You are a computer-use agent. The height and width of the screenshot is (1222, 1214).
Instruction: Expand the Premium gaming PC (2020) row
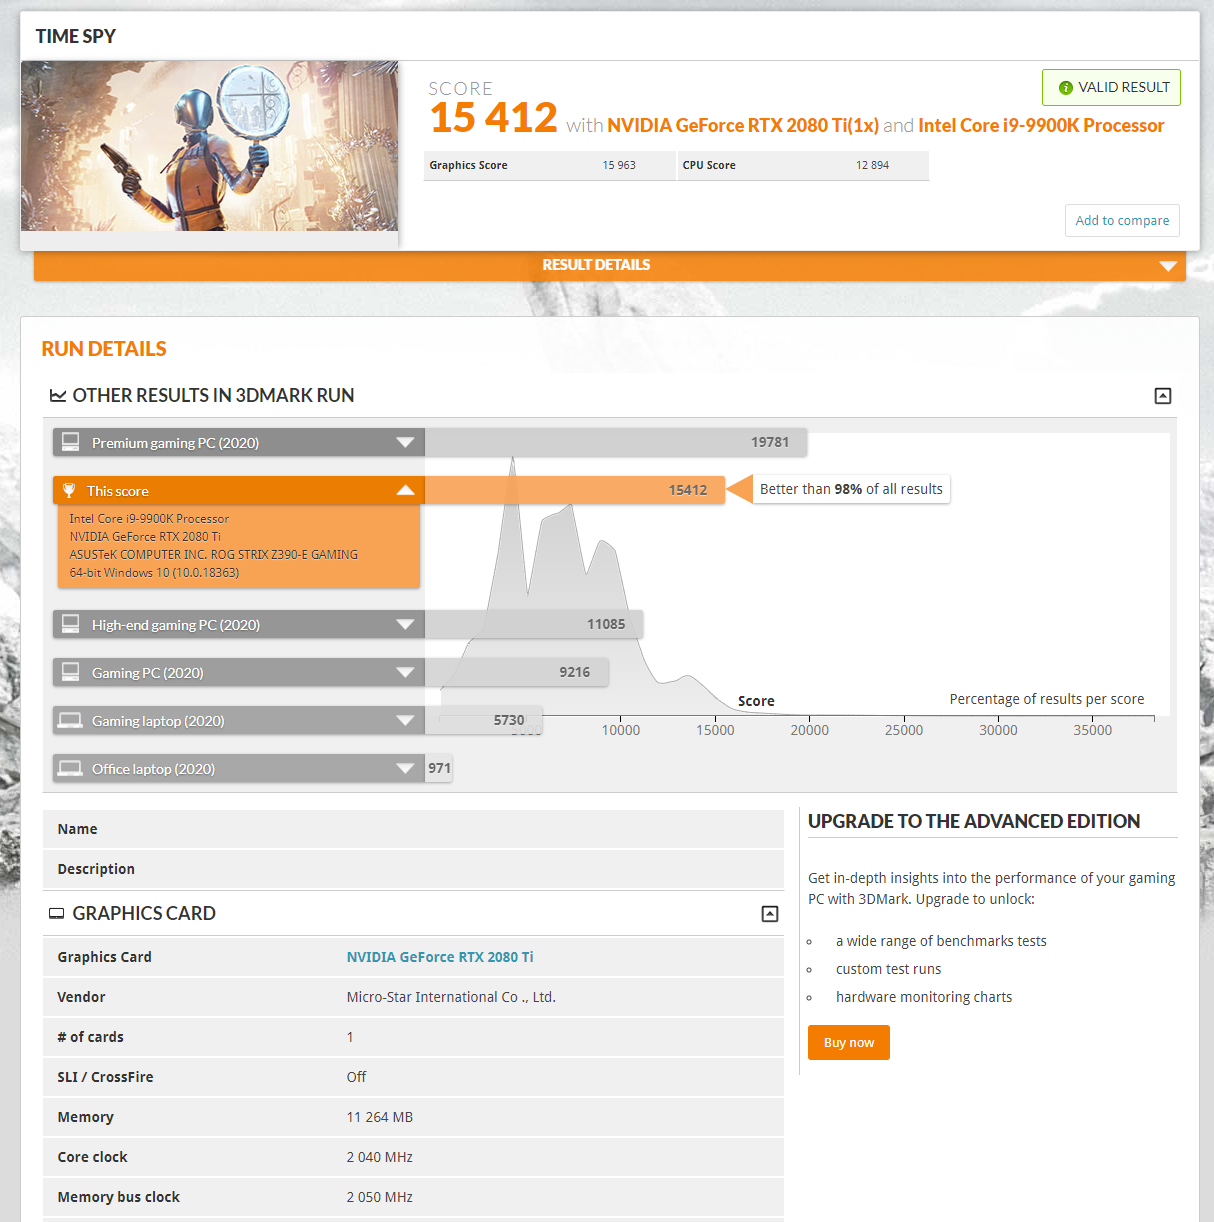pyautogui.click(x=405, y=442)
